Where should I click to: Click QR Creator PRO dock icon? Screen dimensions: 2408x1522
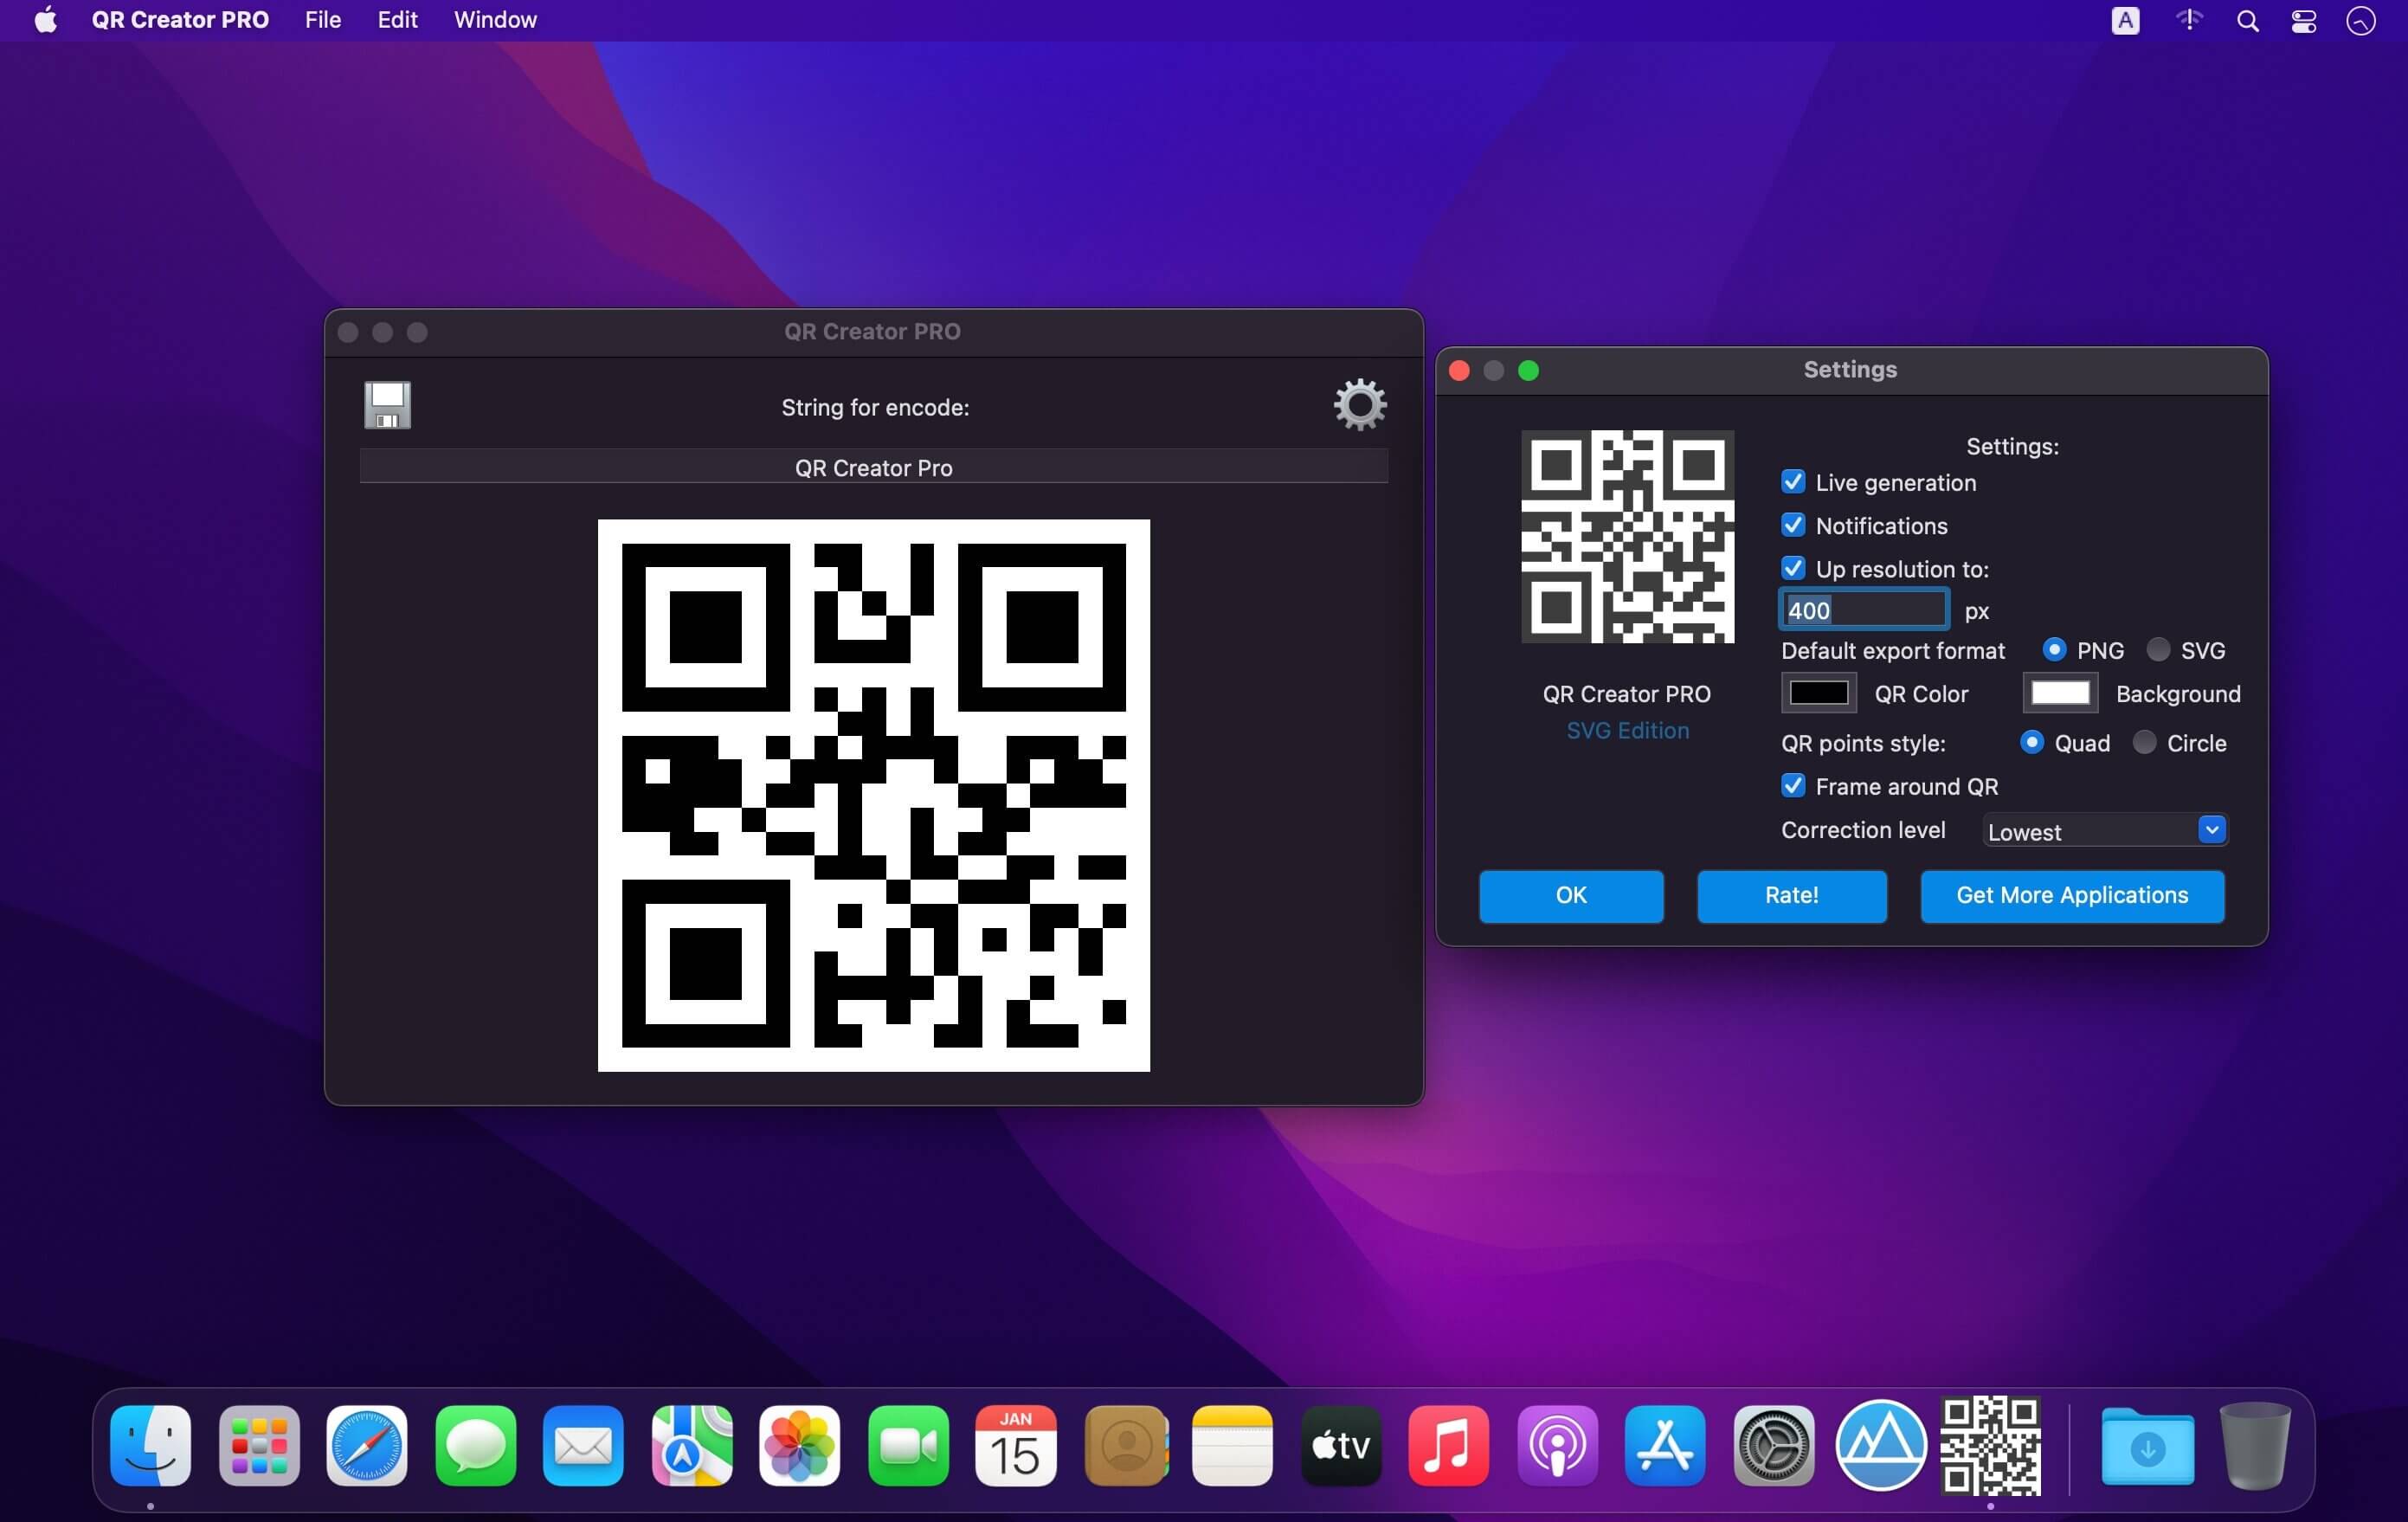tap(1990, 1445)
